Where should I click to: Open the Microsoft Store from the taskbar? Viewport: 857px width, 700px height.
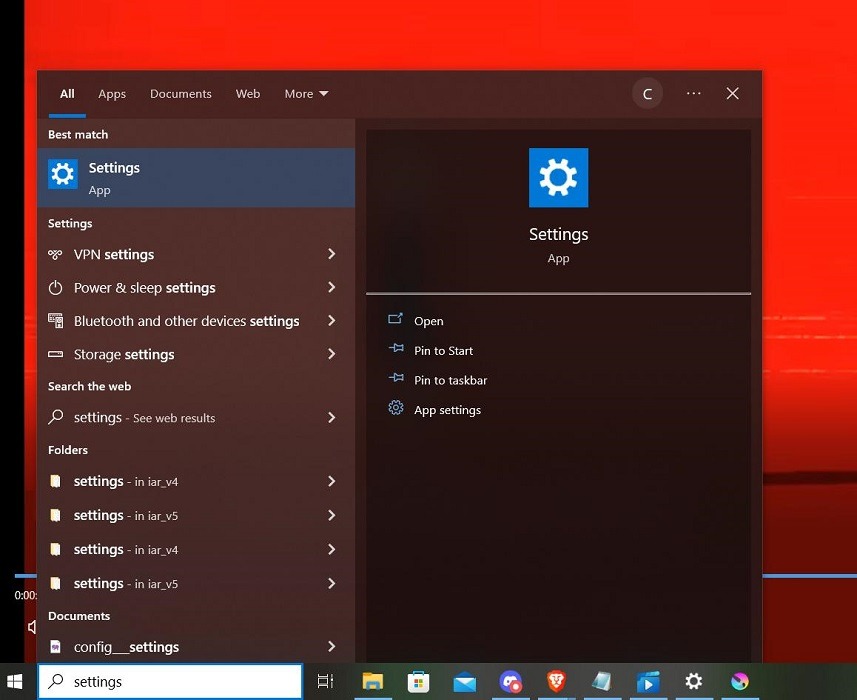419,681
